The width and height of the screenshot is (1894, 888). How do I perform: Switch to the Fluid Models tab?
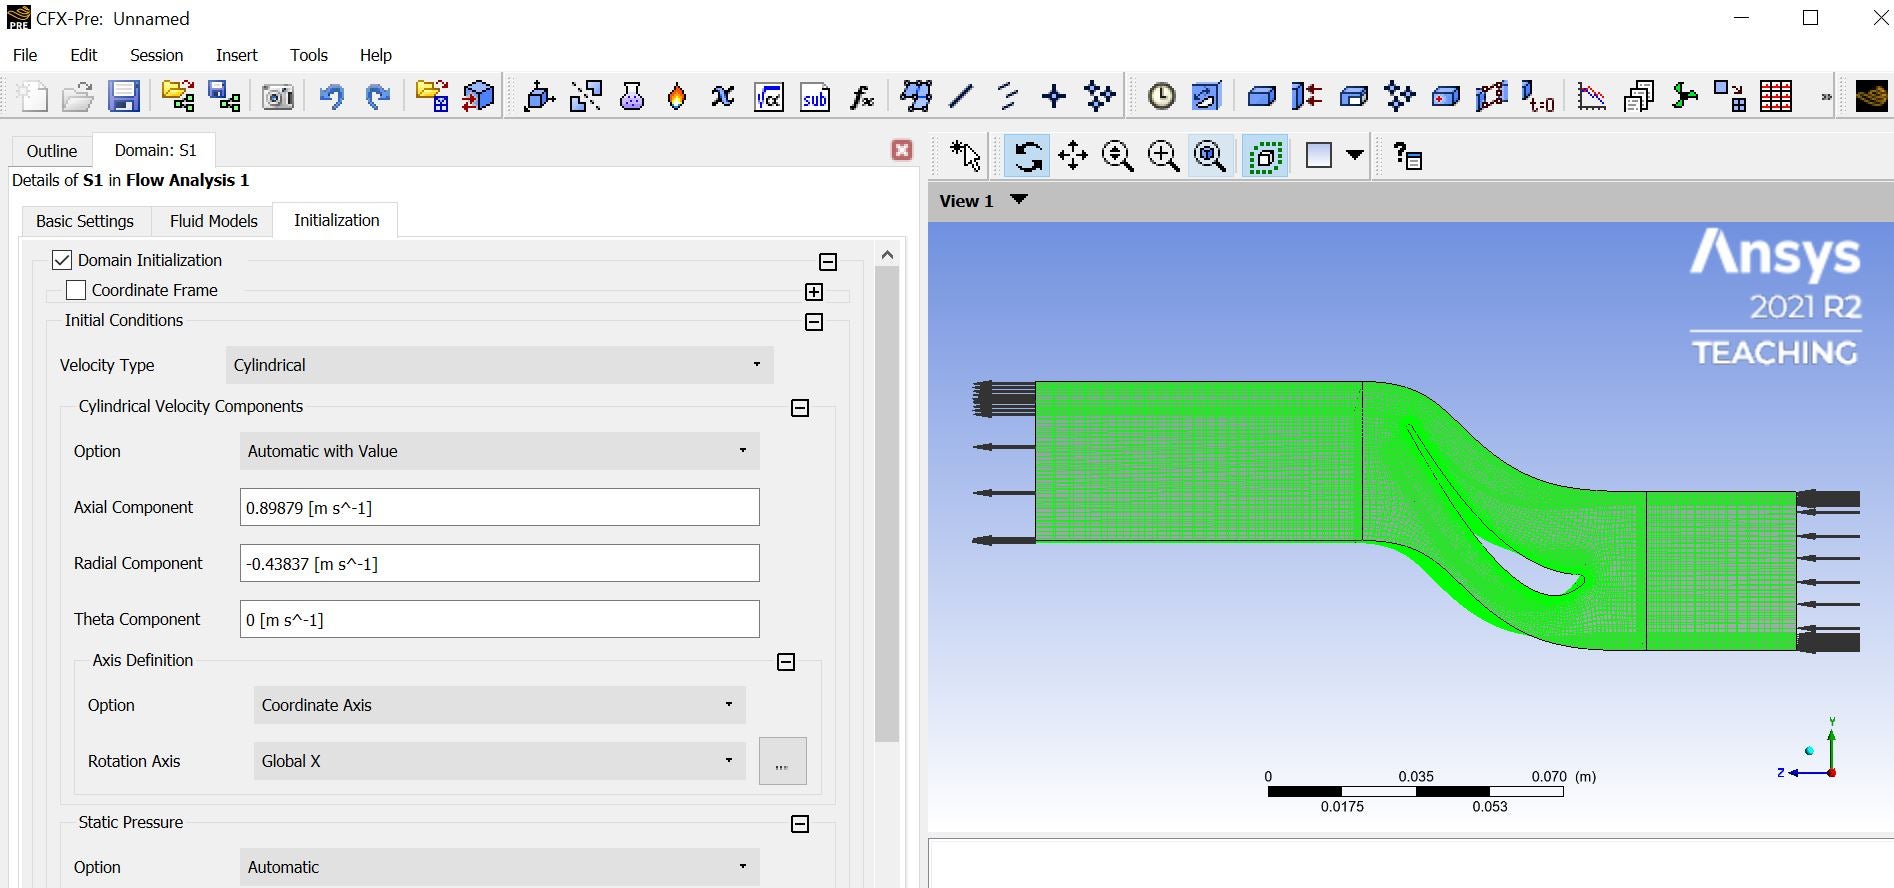click(213, 221)
